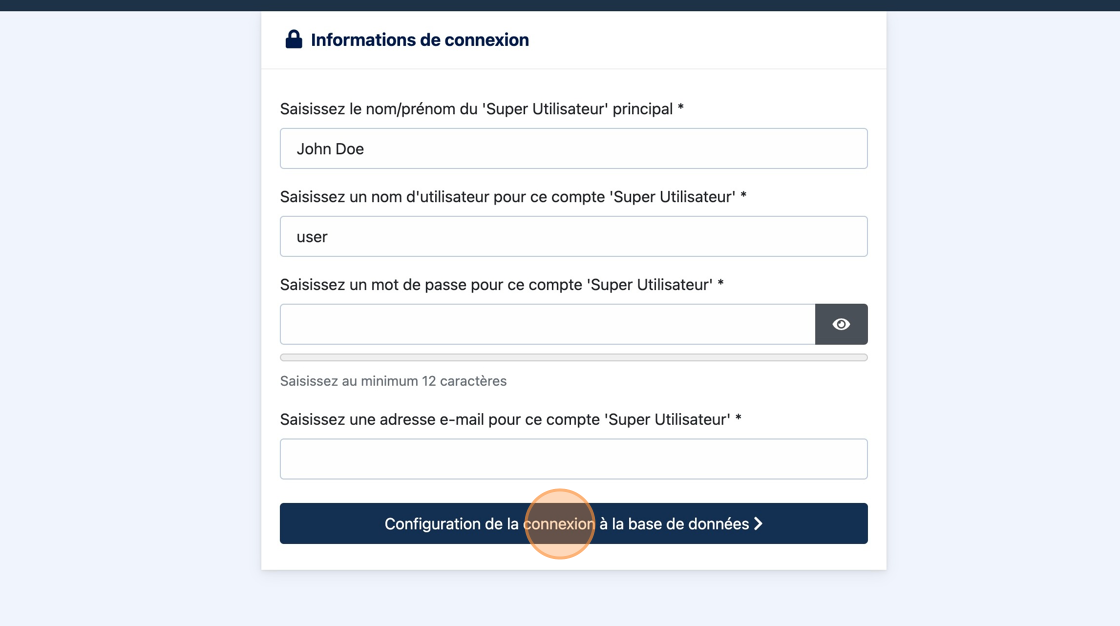
Task: Focus the name field containing John Doe
Action: [573, 149]
